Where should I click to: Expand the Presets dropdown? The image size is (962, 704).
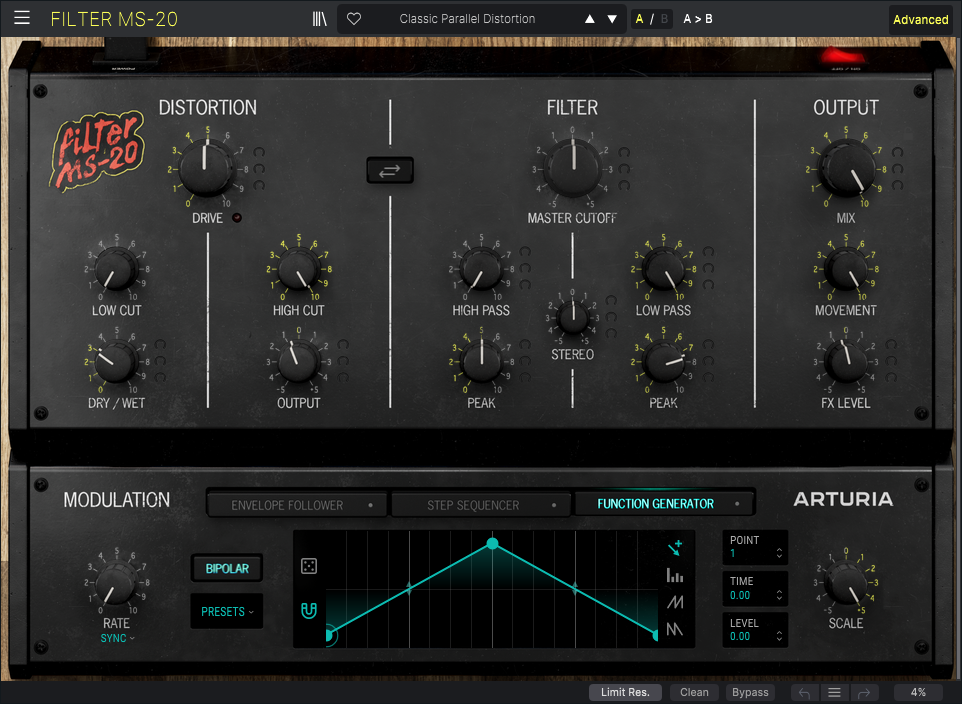[227, 611]
